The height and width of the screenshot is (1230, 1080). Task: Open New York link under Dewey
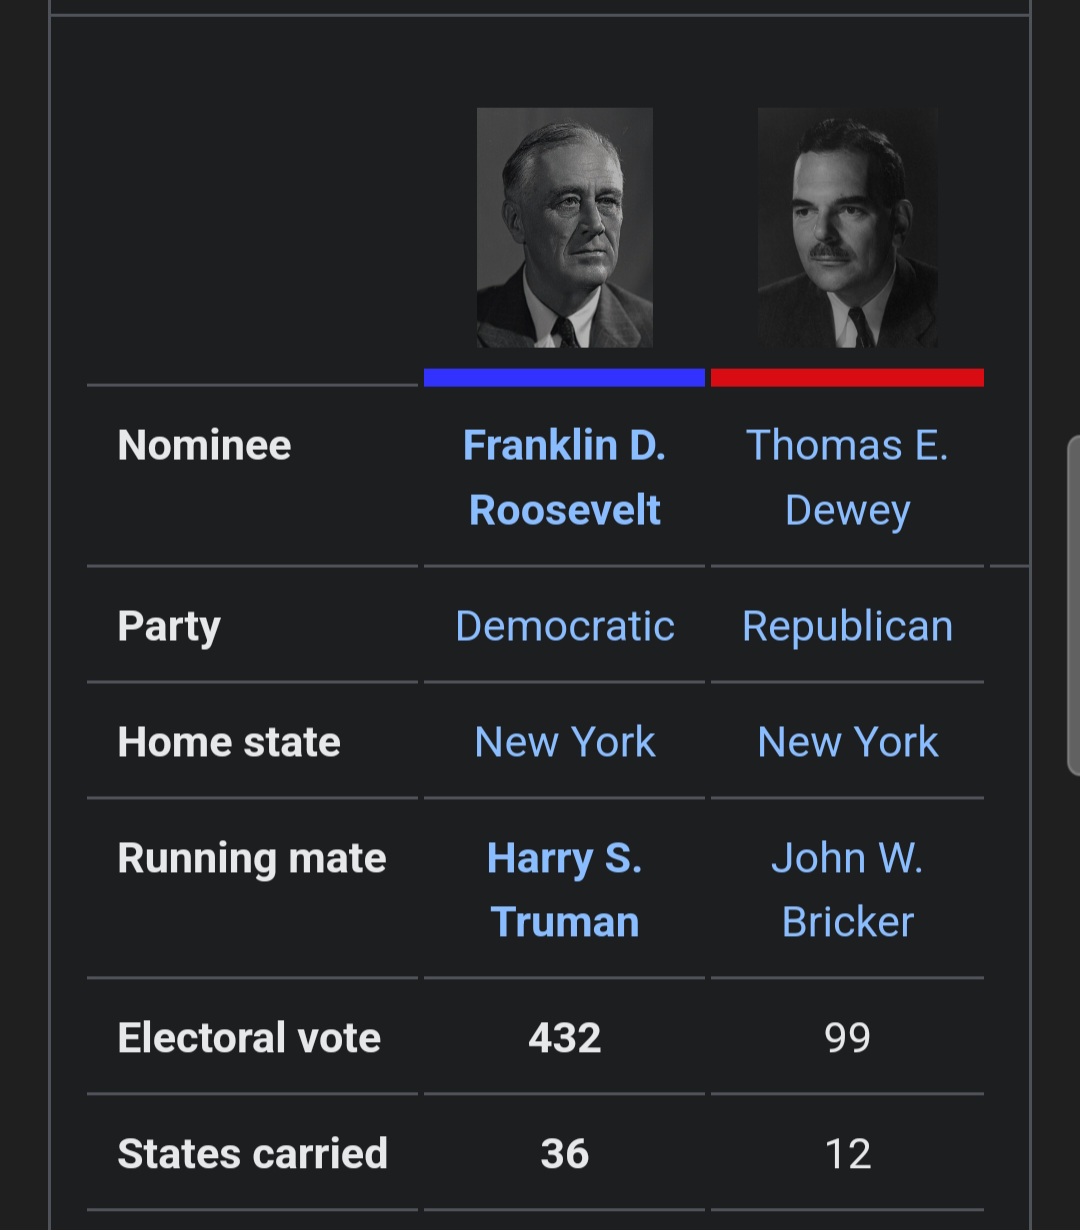pos(848,742)
